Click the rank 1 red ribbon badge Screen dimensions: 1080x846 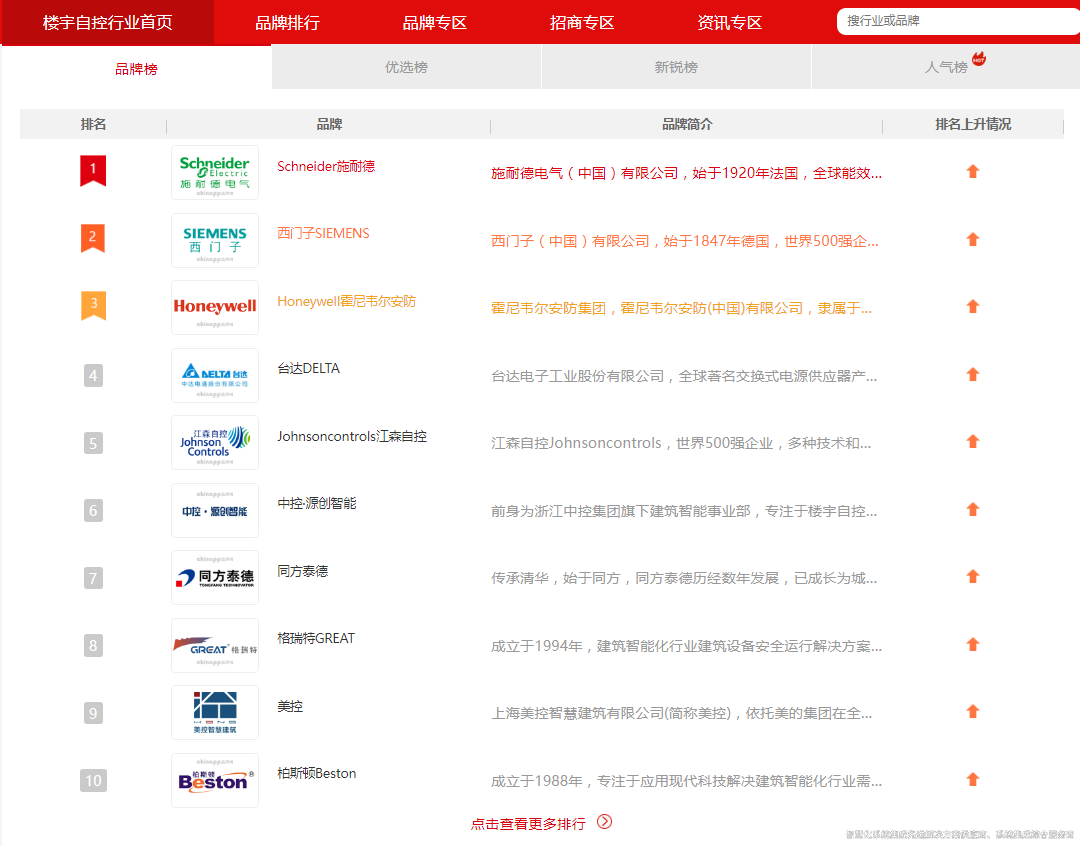(x=93, y=170)
